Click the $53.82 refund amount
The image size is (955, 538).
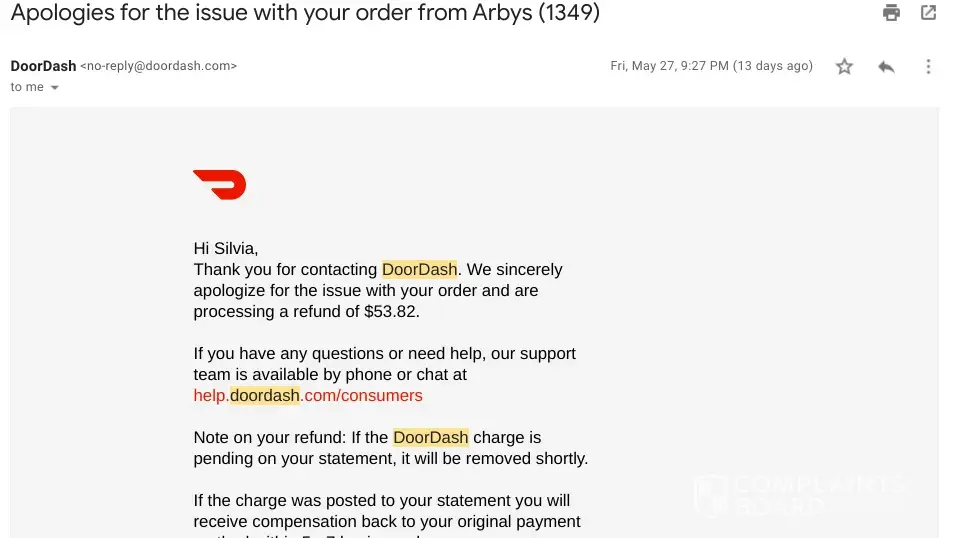coord(391,312)
